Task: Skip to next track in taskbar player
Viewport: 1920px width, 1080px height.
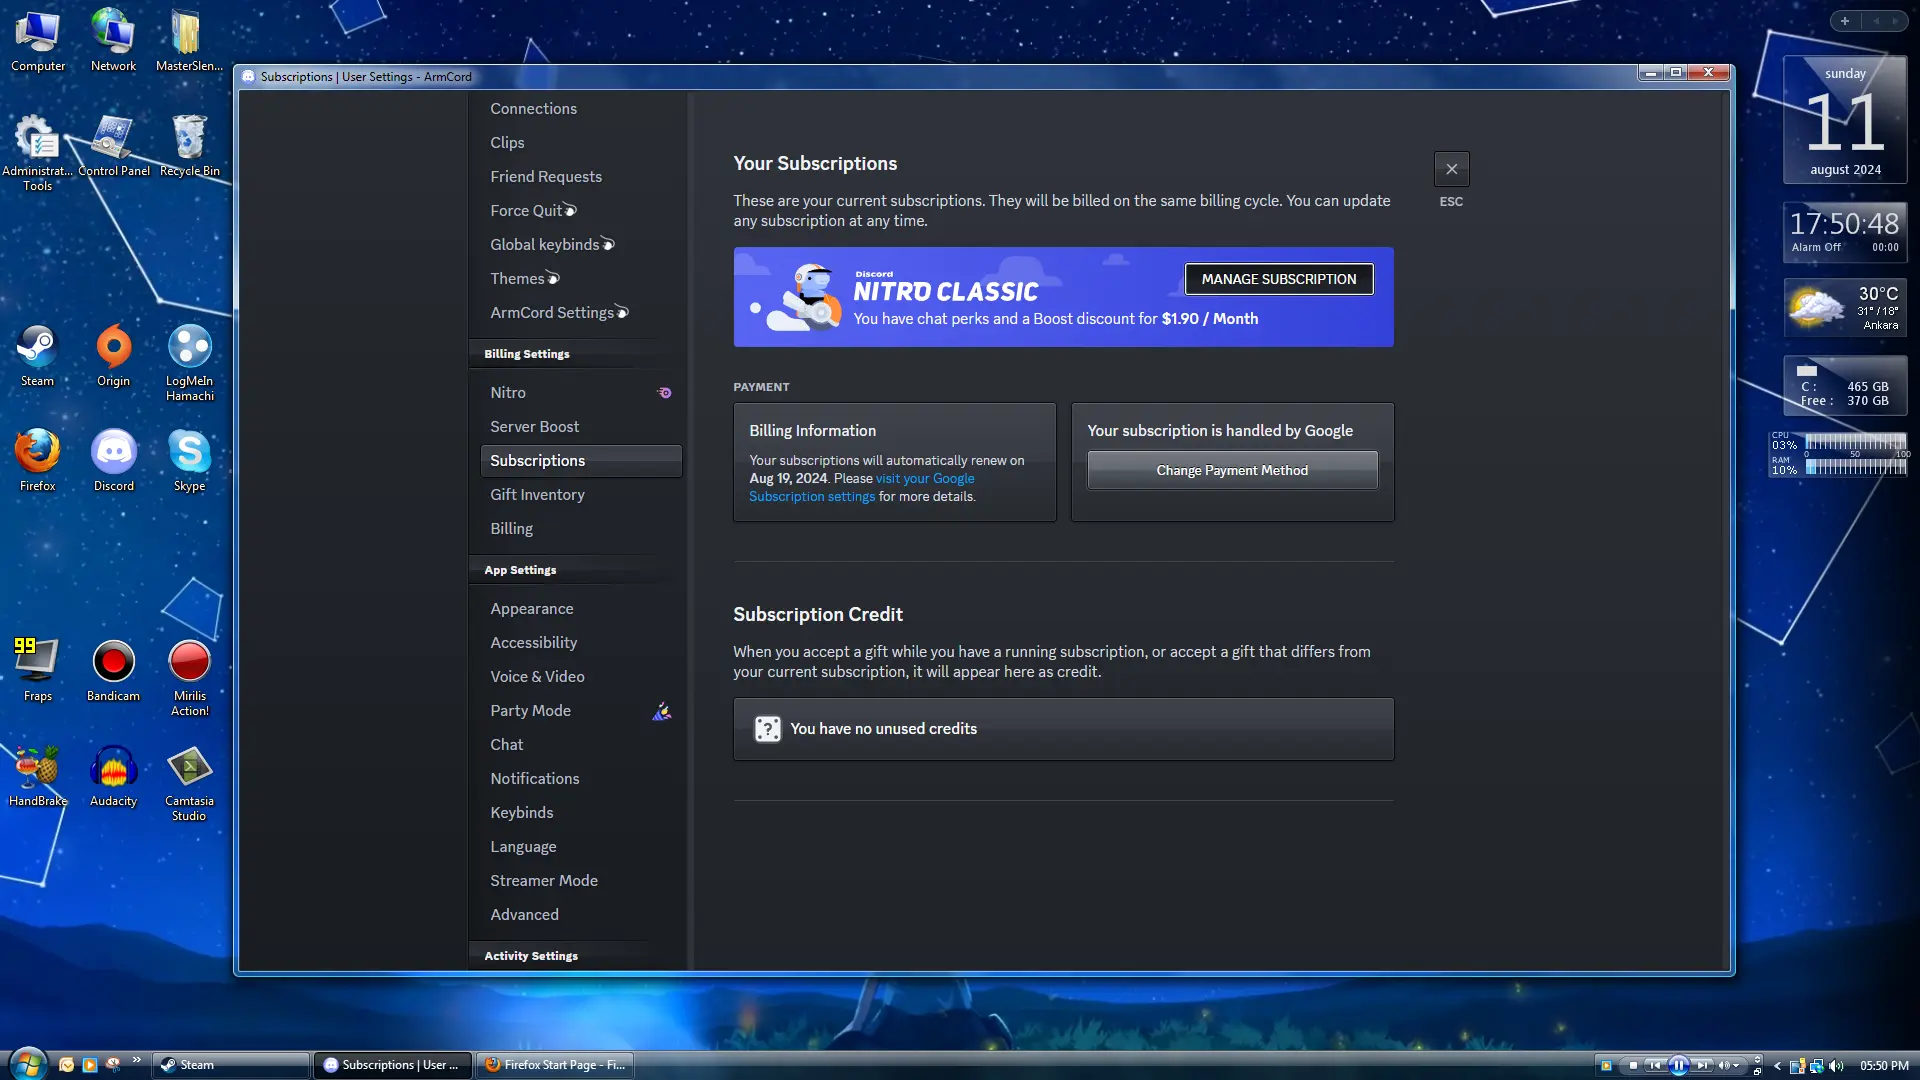Action: (1702, 1065)
